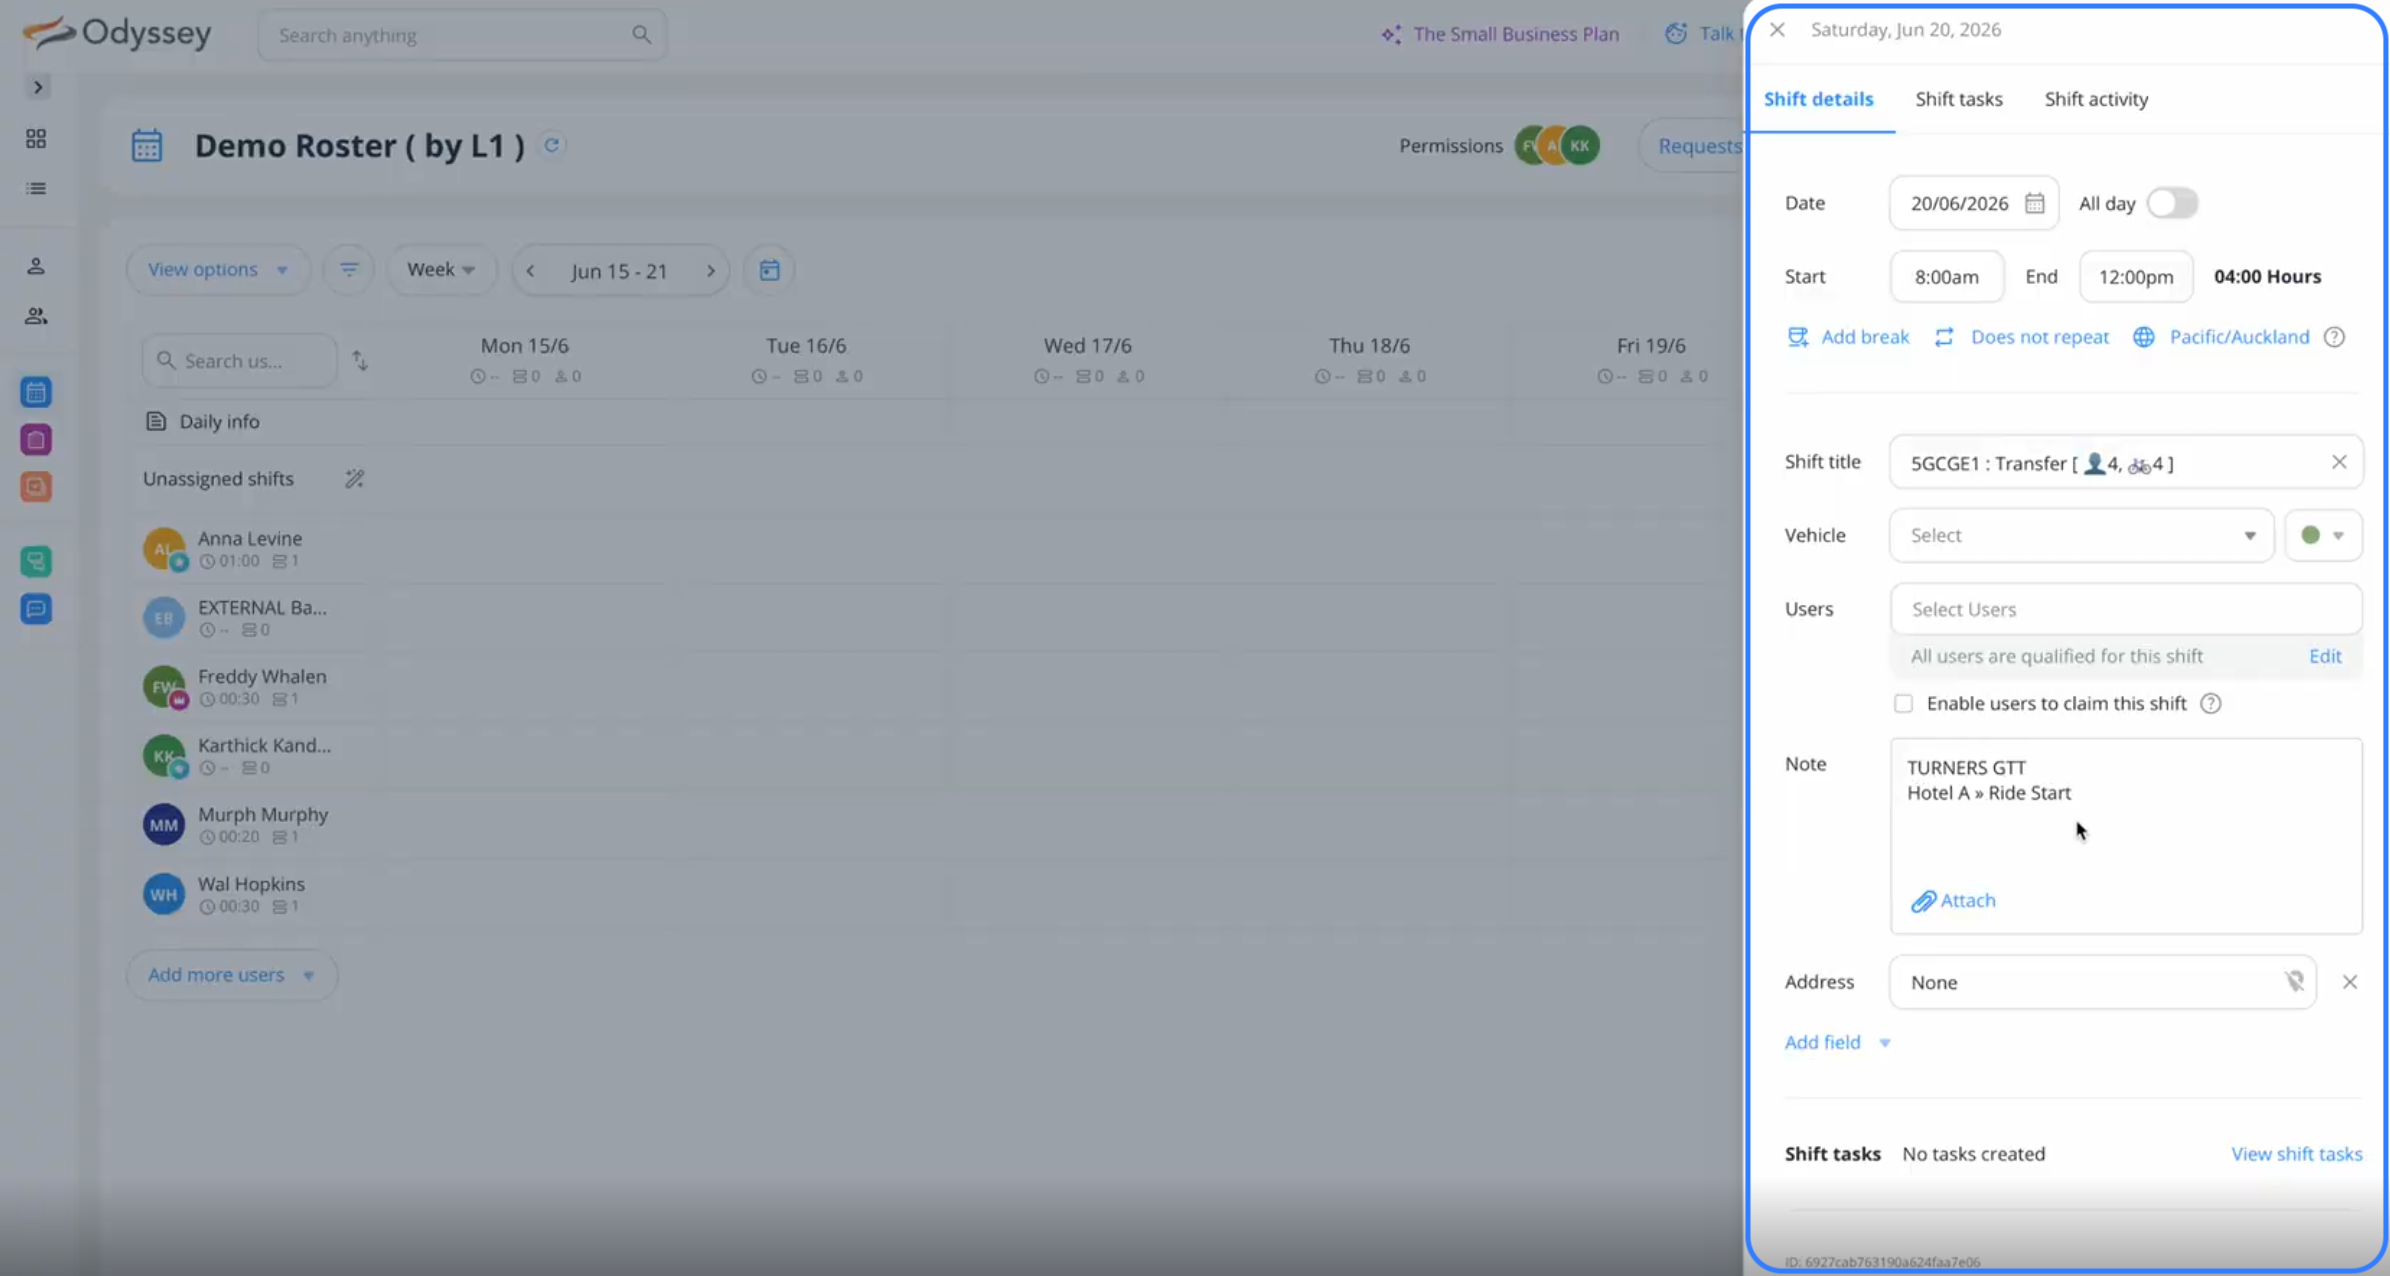This screenshot has height=1276, width=2390.
Task: Click the Pacific/Auckland timezone globe icon
Action: [2143, 337]
